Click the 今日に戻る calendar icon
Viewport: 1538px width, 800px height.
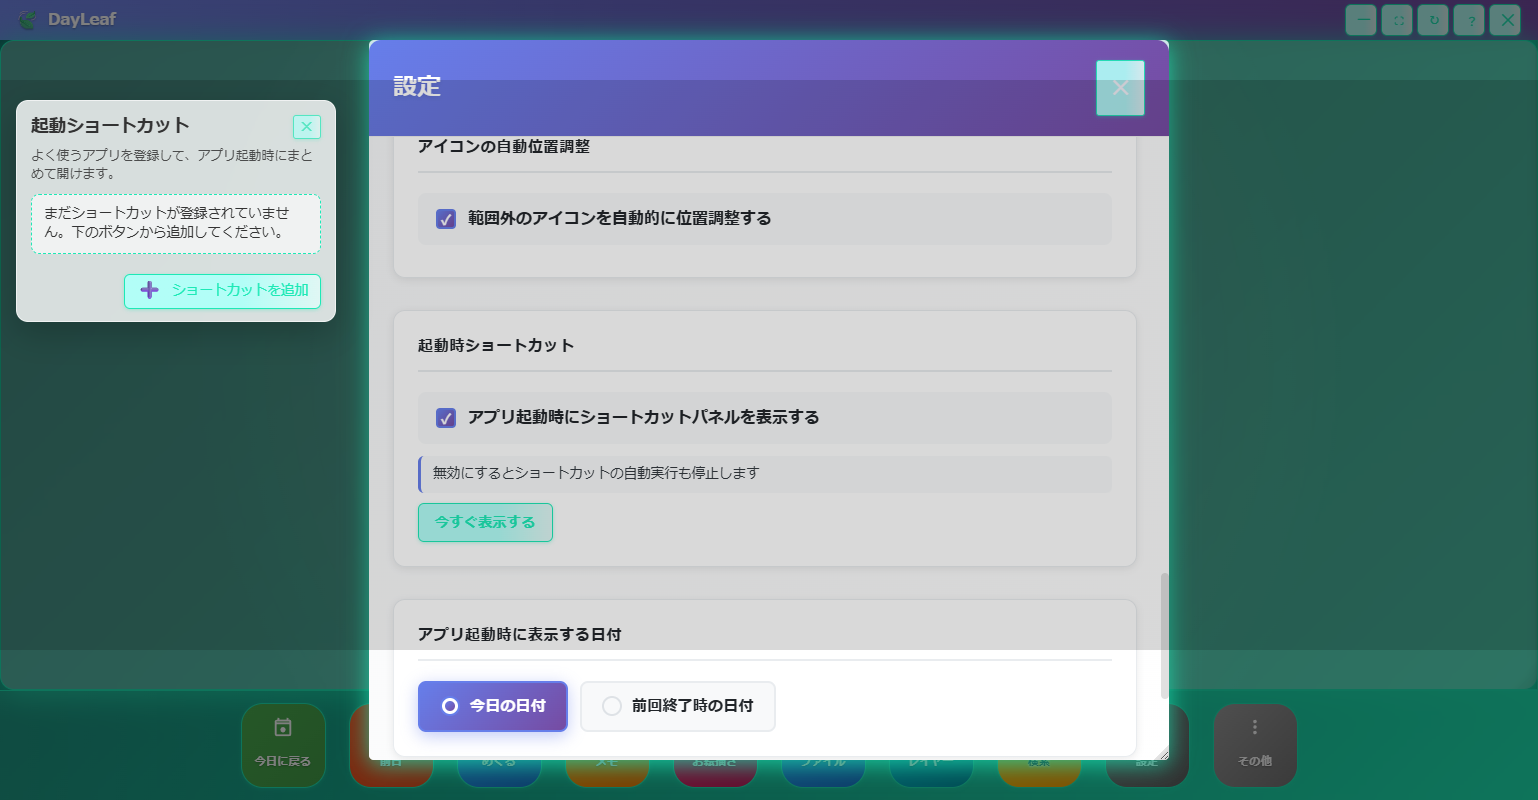[x=283, y=728]
